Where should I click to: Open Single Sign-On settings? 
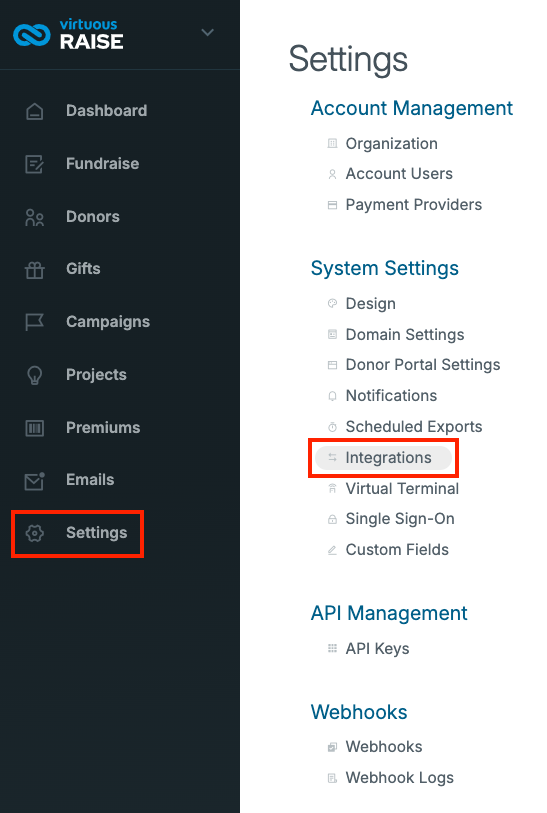coord(400,519)
